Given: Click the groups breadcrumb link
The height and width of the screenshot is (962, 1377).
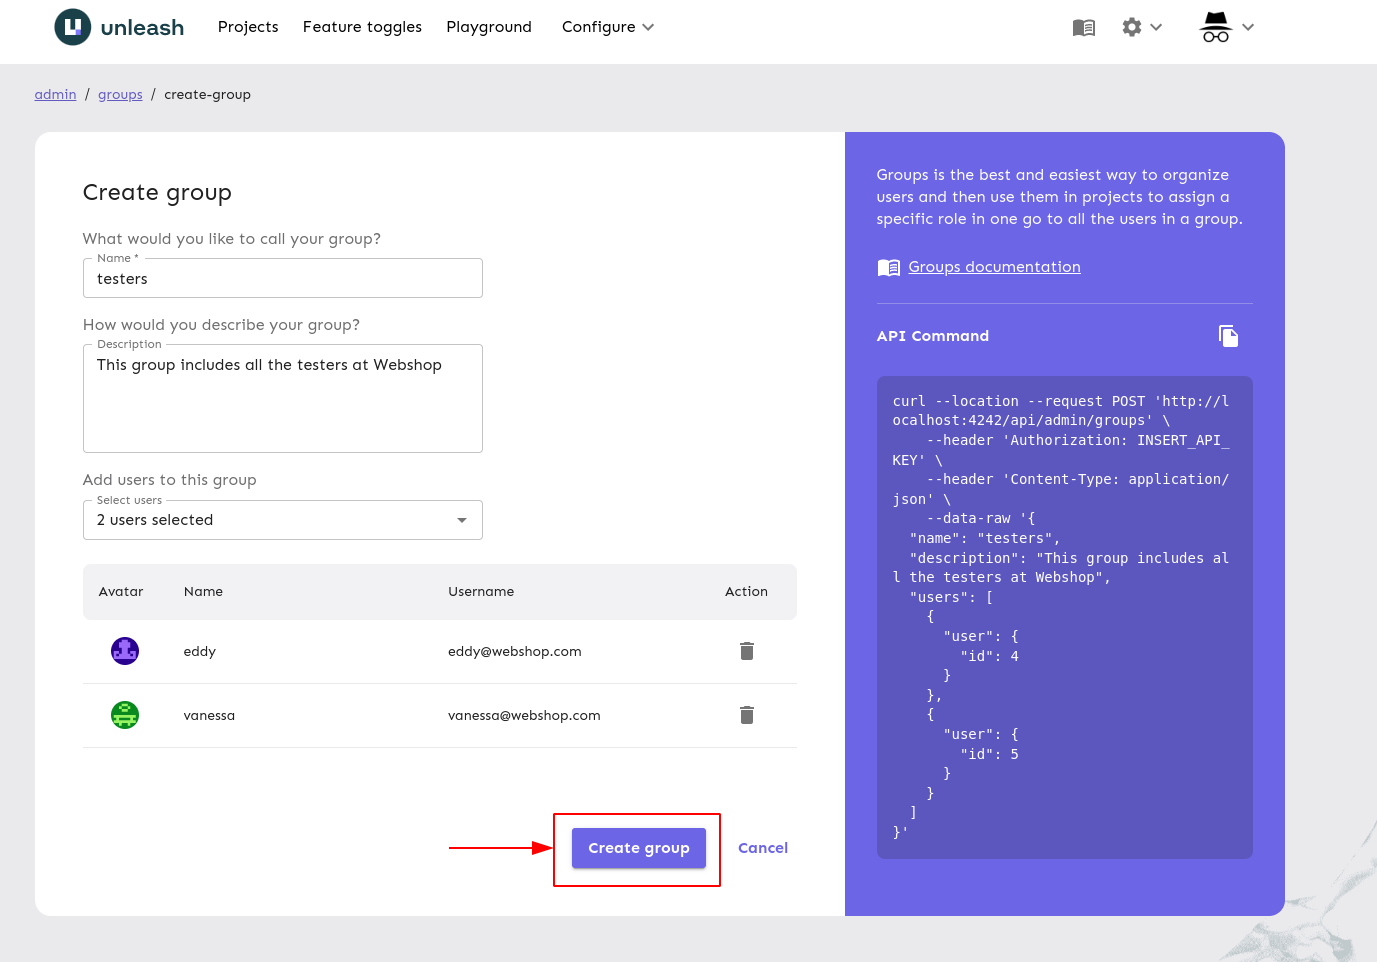Looking at the screenshot, I should 120,94.
